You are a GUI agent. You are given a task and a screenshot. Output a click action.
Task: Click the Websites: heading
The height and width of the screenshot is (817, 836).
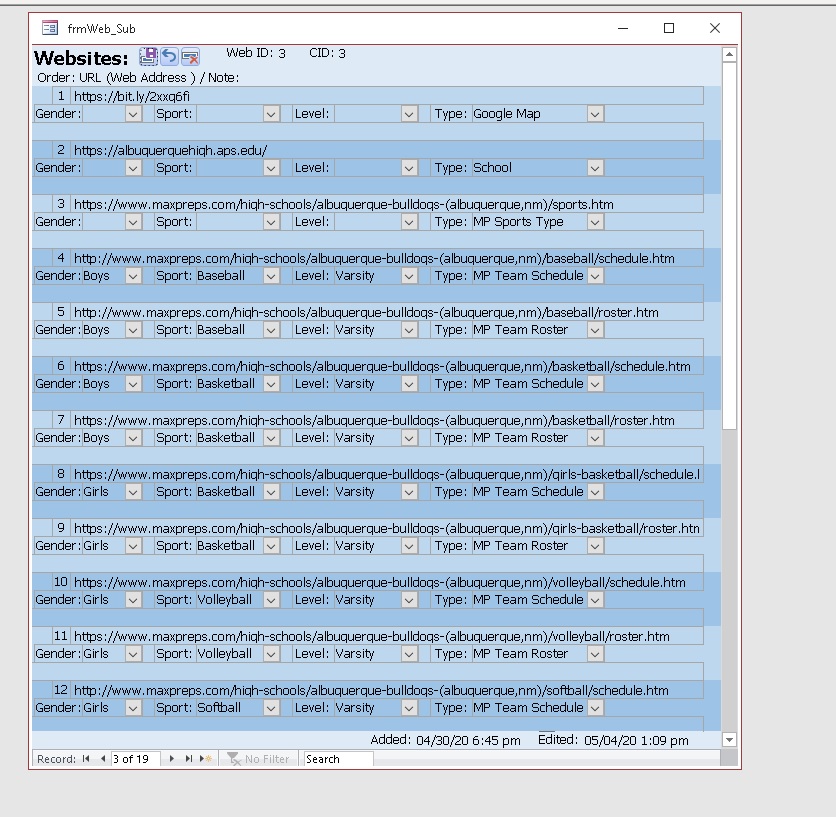click(x=81, y=58)
